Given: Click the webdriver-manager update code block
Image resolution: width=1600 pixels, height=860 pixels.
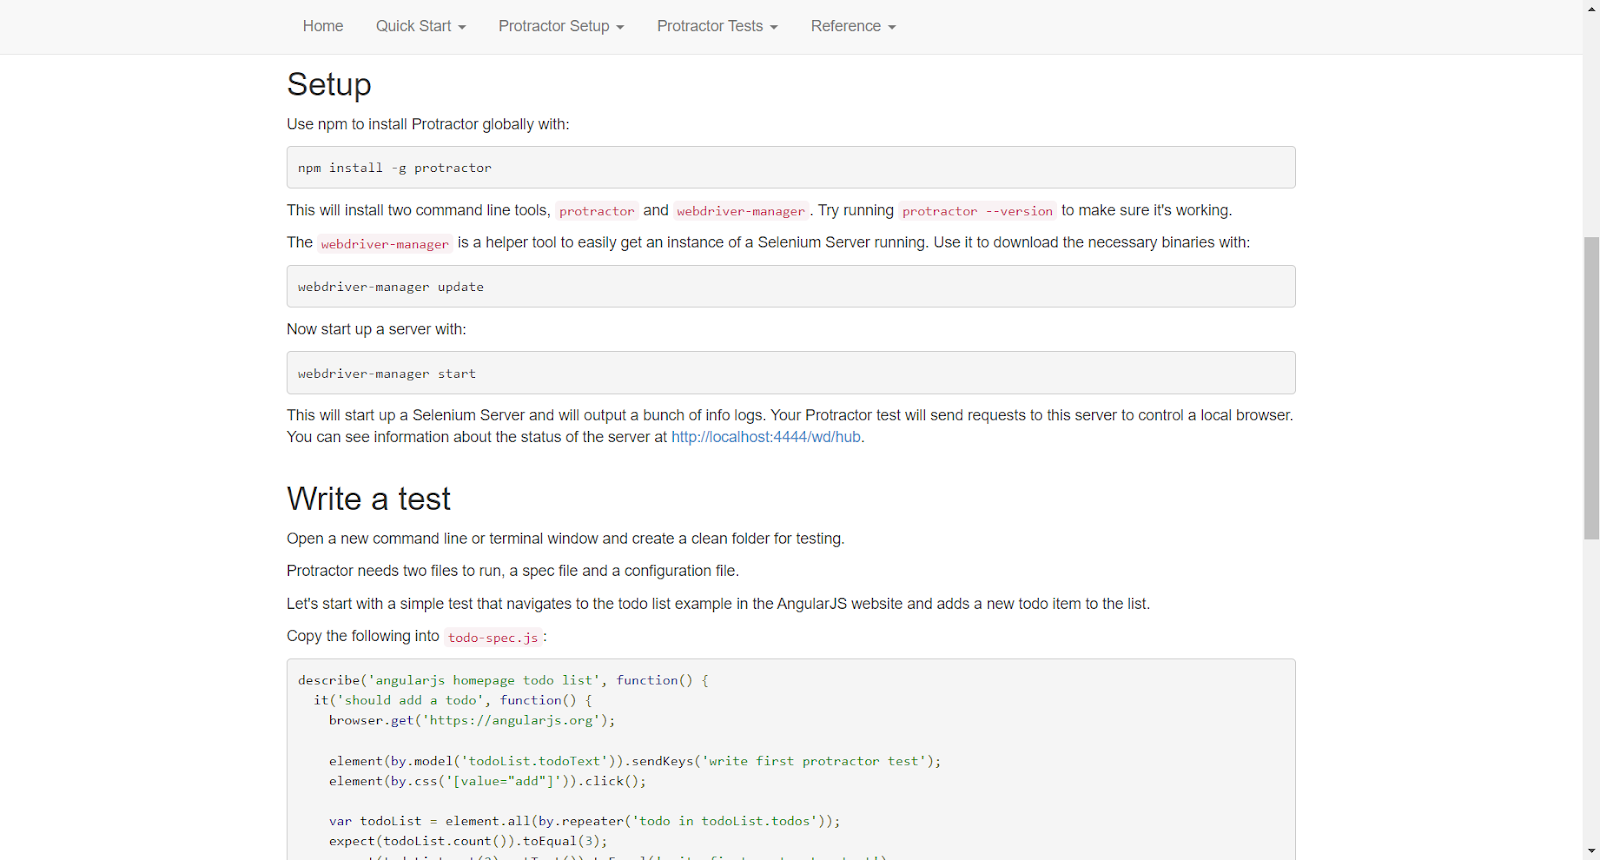Looking at the screenshot, I should point(790,287).
